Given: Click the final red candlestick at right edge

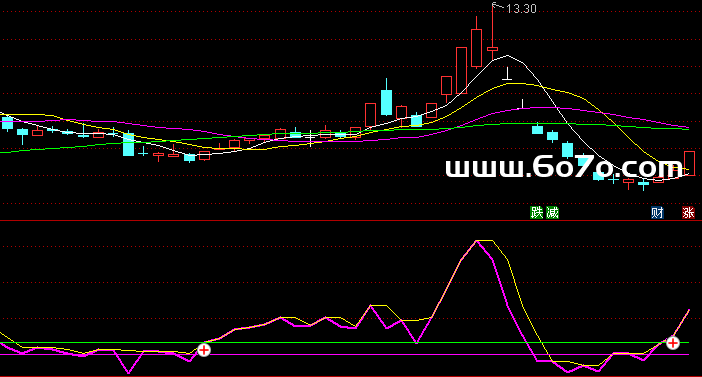Looking at the screenshot, I should coord(689,163).
